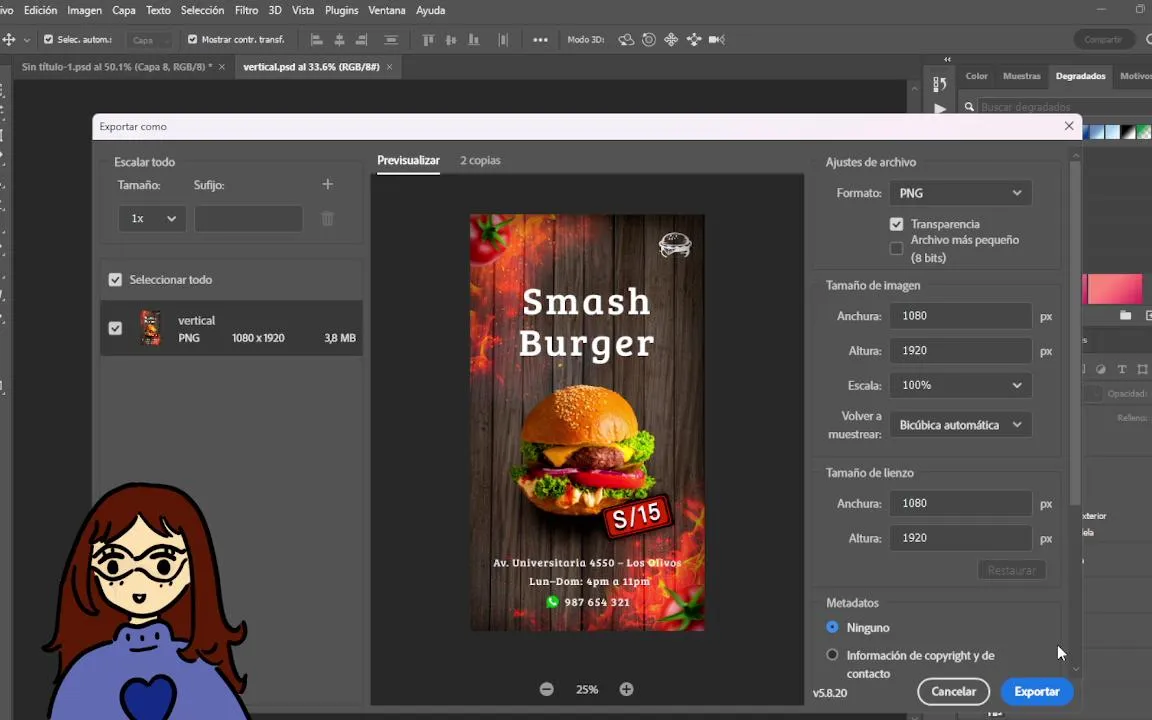The image size is (1152, 720).
Task: Open the Capa auto-select dropdown
Action: [x=148, y=40]
